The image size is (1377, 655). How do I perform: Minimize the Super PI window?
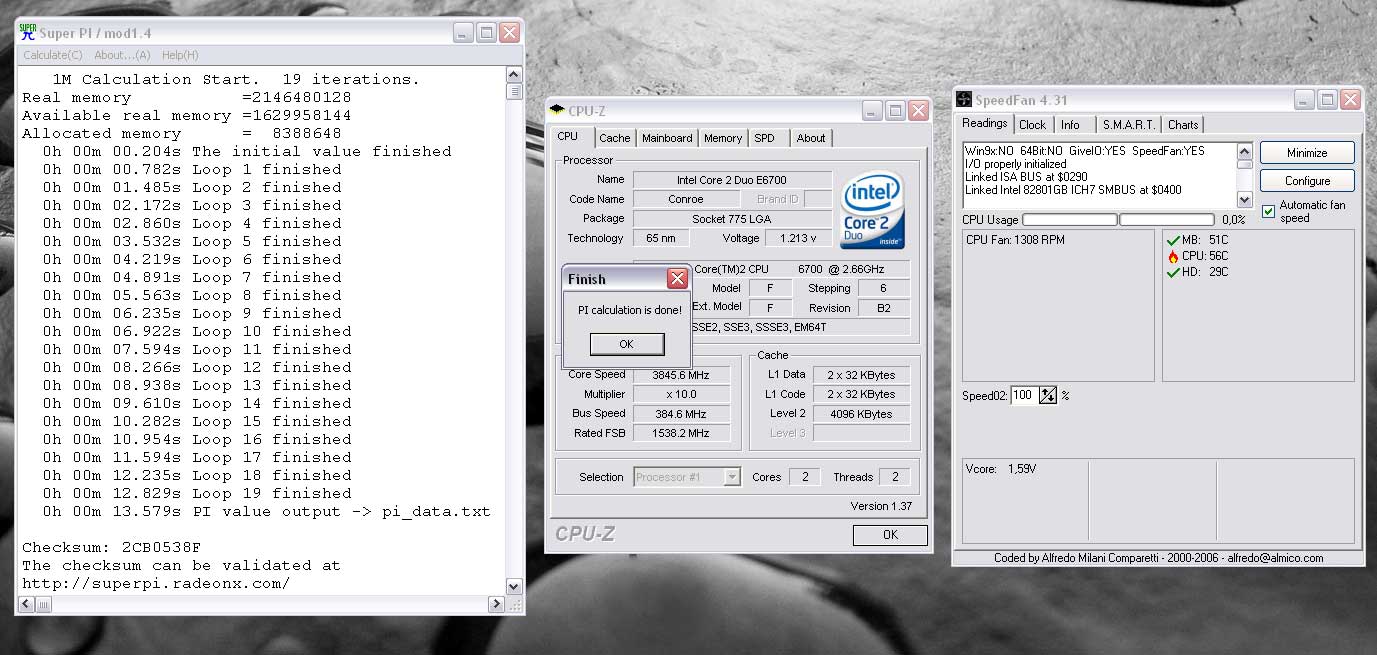click(463, 32)
